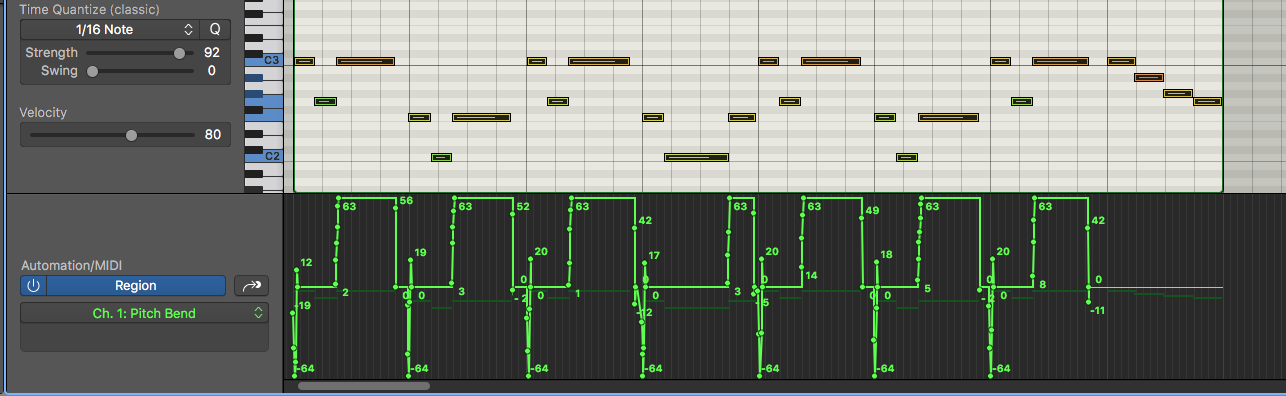Click the Swing slider handle
1286x396 pixels.
point(93,71)
